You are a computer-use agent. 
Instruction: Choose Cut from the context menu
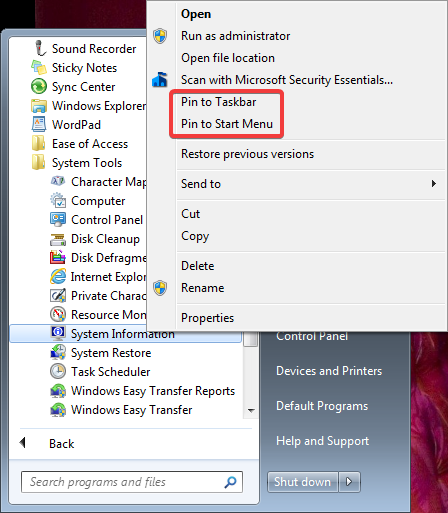pyautogui.click(x=190, y=214)
